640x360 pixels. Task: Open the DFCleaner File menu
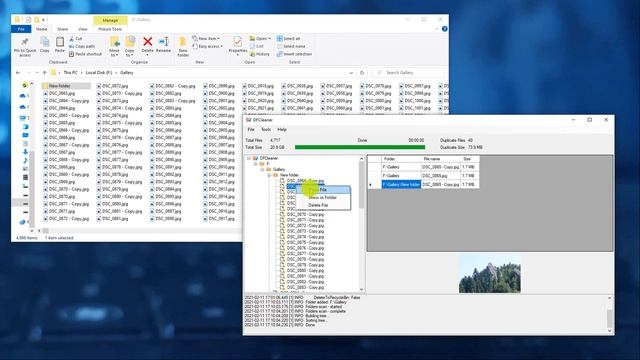pyautogui.click(x=251, y=129)
